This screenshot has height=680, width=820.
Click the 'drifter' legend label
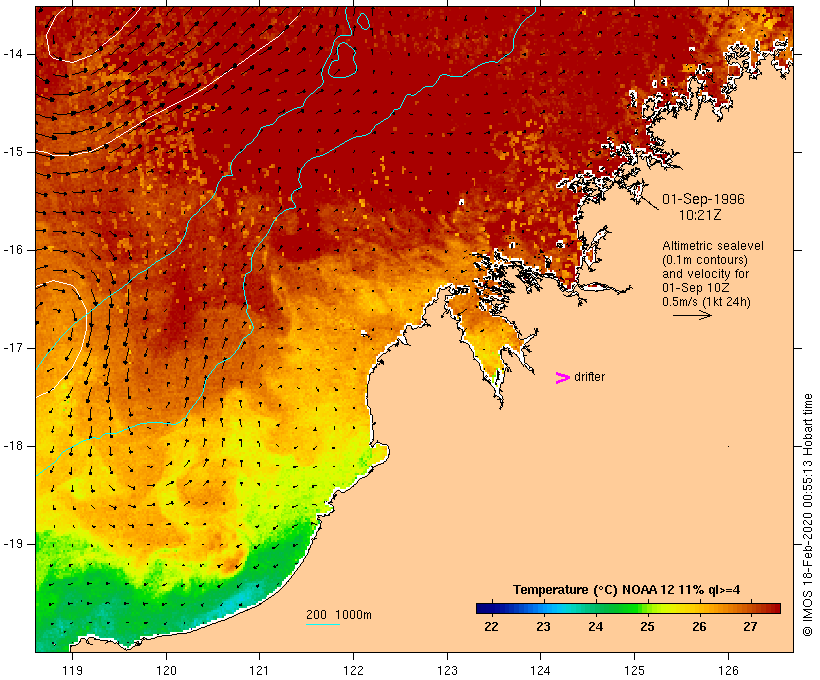click(x=589, y=377)
